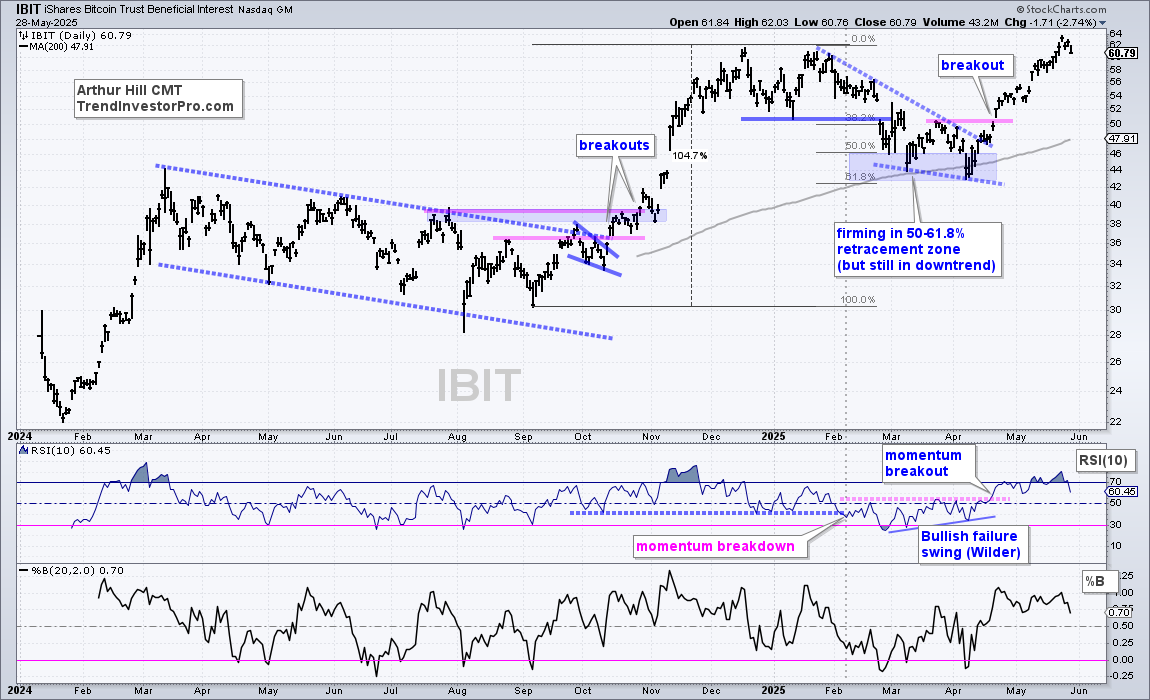The height and width of the screenshot is (700, 1150).
Task: Click the TrendInvestorPro.com text
Action: click(x=155, y=106)
